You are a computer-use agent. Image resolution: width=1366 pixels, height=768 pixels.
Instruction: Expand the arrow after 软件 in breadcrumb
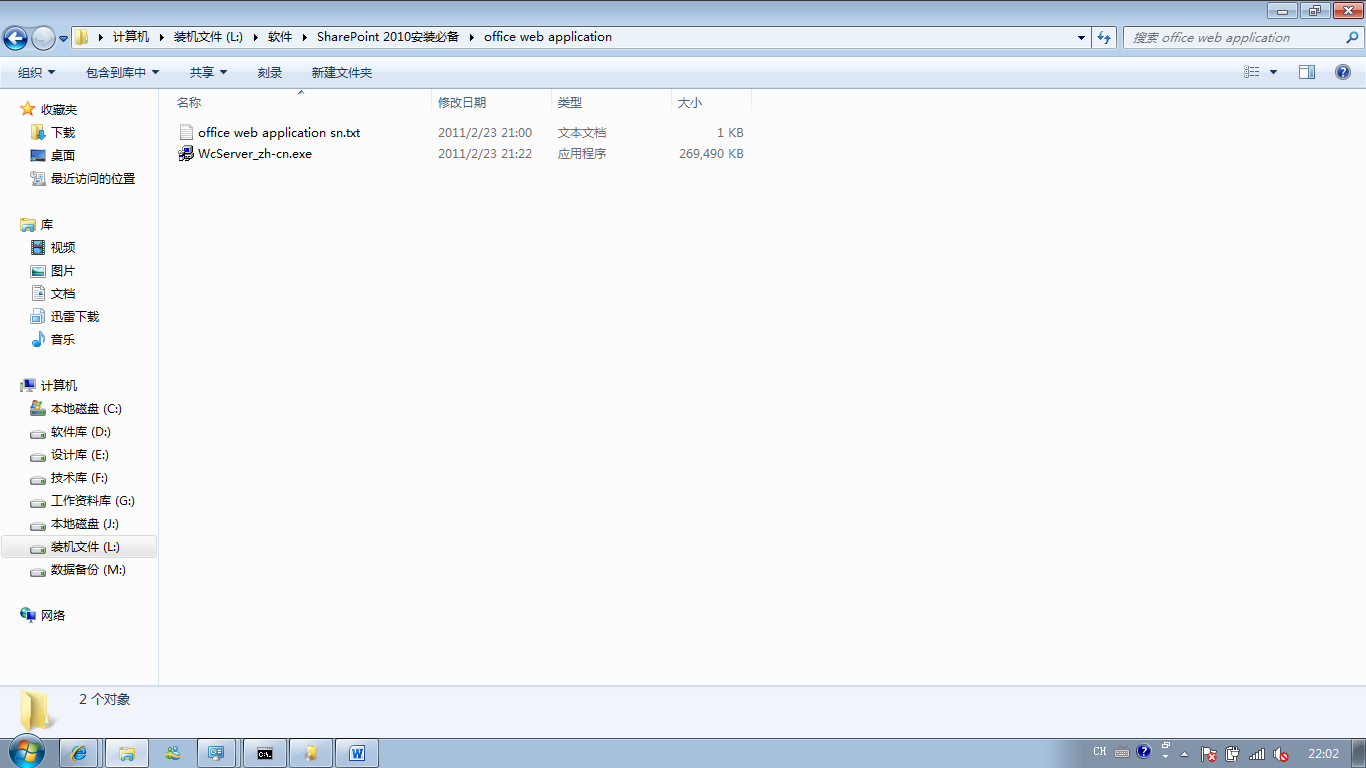coord(305,37)
